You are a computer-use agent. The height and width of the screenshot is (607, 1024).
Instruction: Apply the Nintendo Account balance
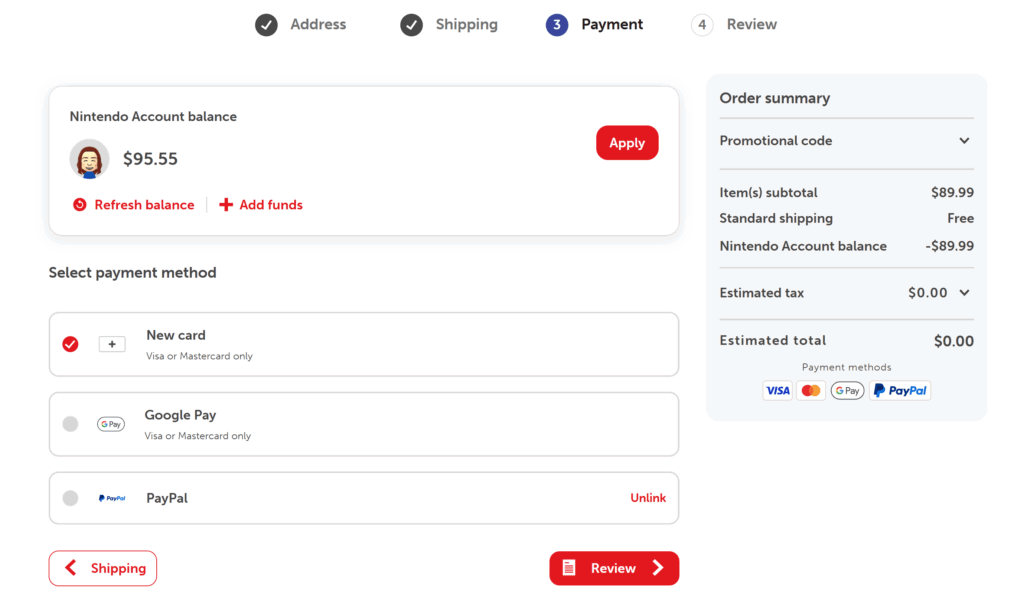[627, 143]
